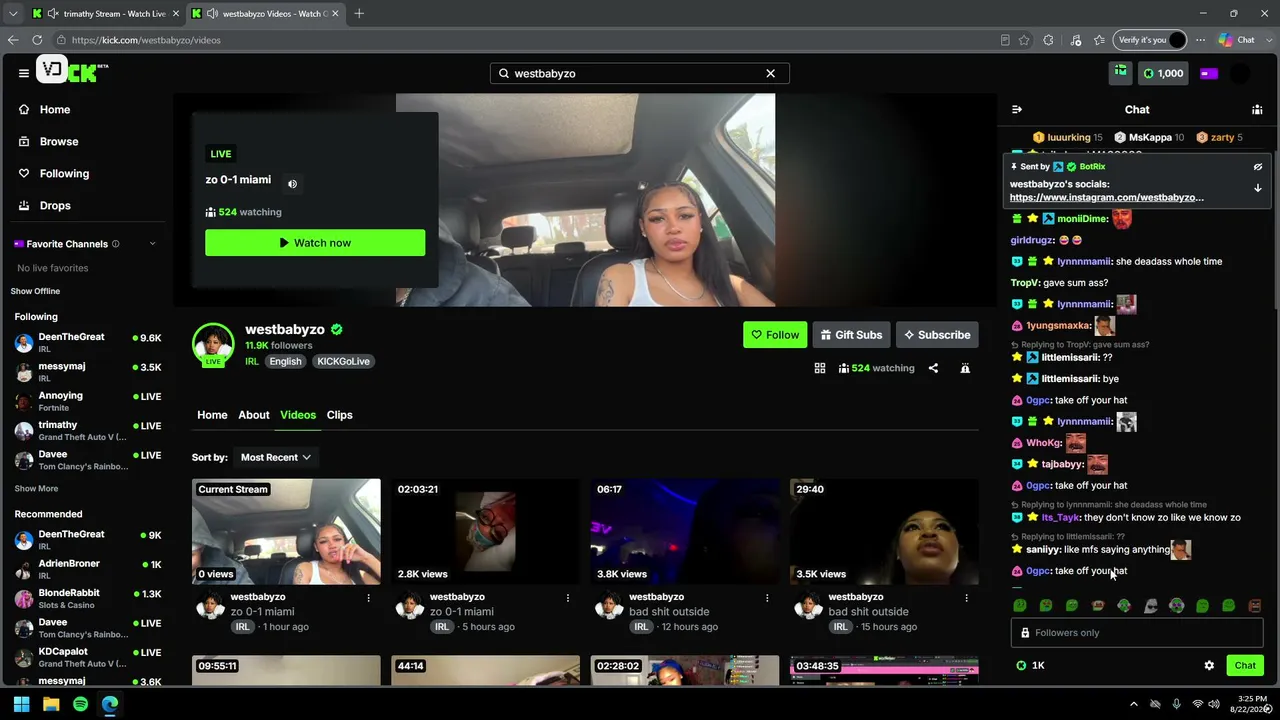Screen dimensions: 1280x720
Task: Switch to the trimathy Stream browser tab
Action: coord(106,14)
